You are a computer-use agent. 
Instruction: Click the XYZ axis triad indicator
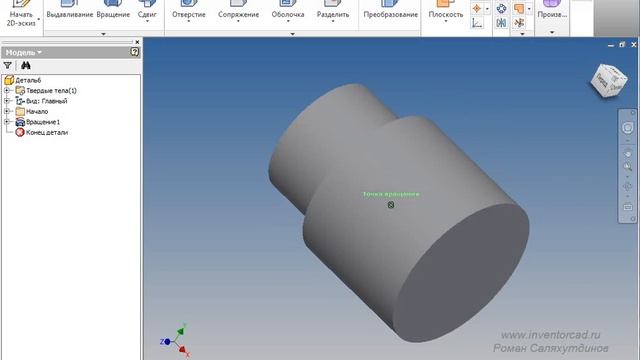[x=176, y=341]
